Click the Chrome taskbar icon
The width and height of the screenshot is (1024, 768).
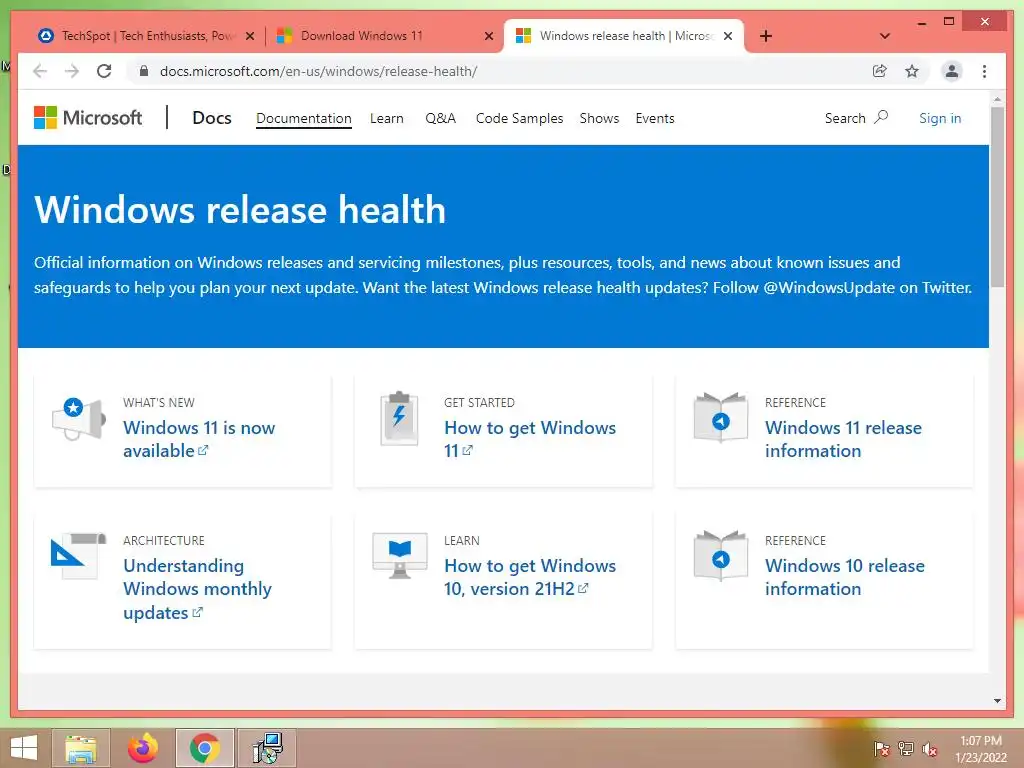click(204, 748)
